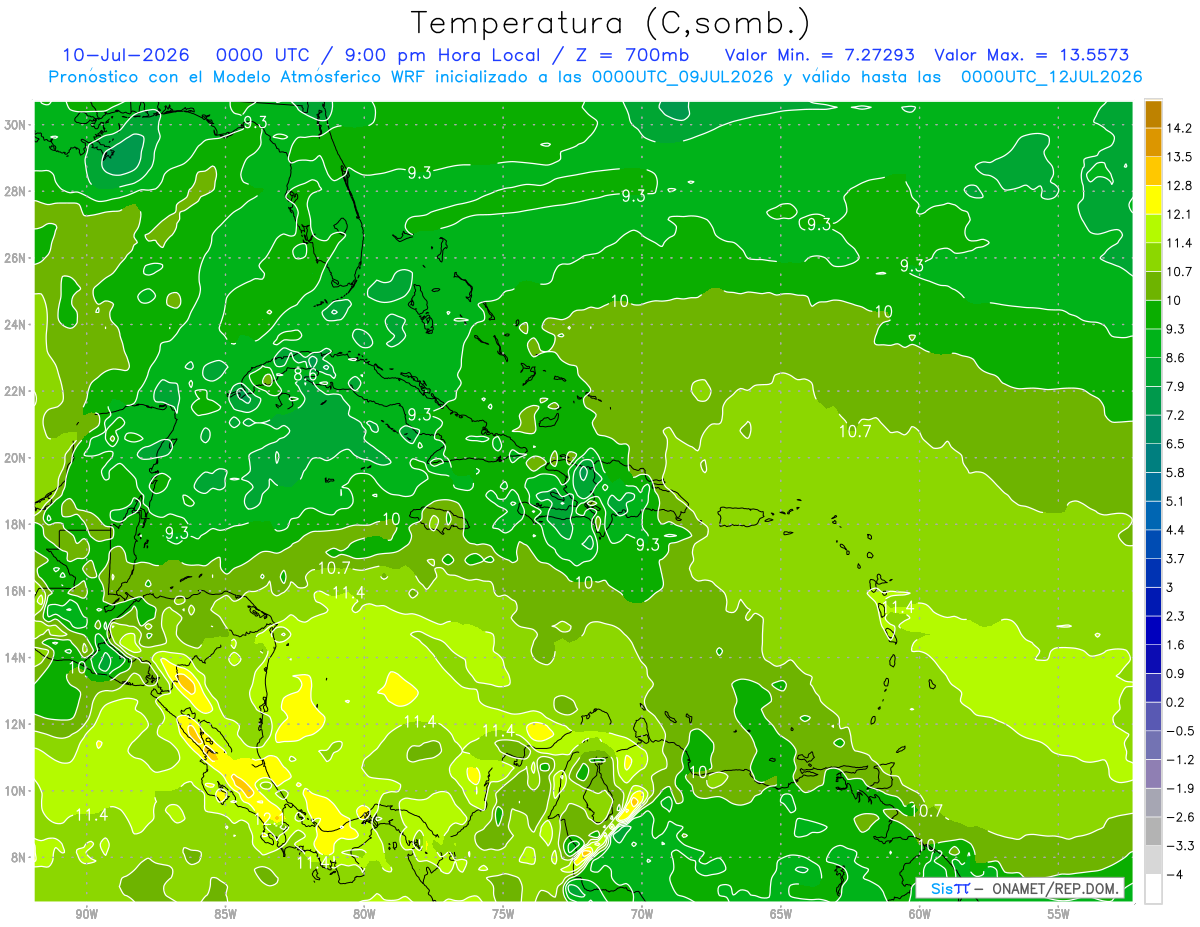1200x927 pixels.
Task: Pick the gray swatch between -2.6 and -3.3
Action: click(x=1153, y=832)
